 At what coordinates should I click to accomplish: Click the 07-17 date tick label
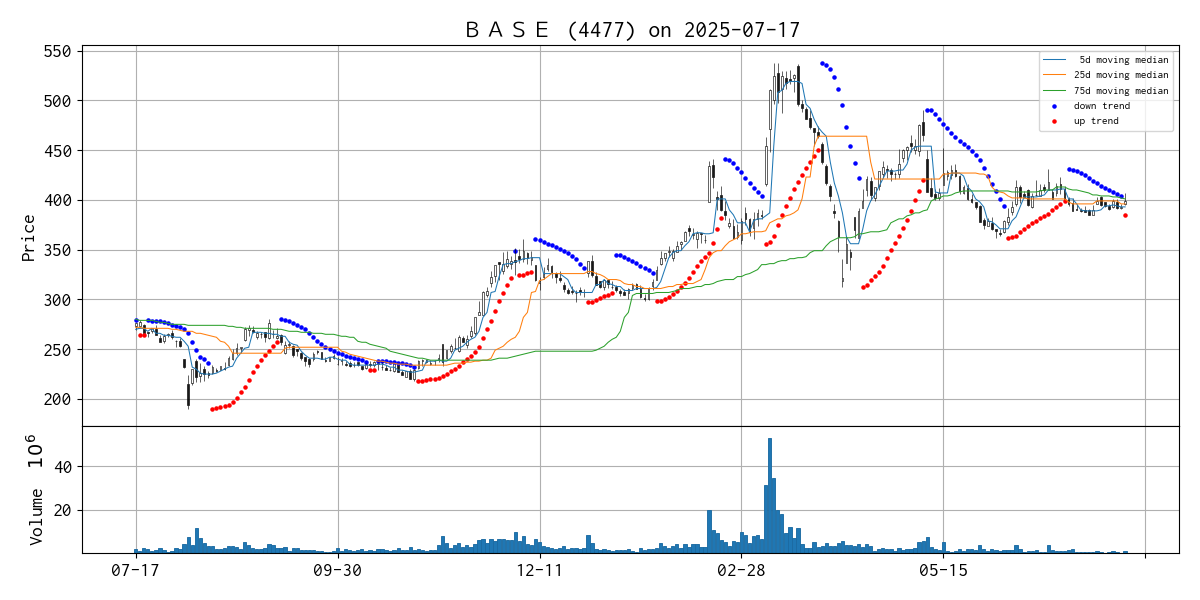click(x=136, y=571)
